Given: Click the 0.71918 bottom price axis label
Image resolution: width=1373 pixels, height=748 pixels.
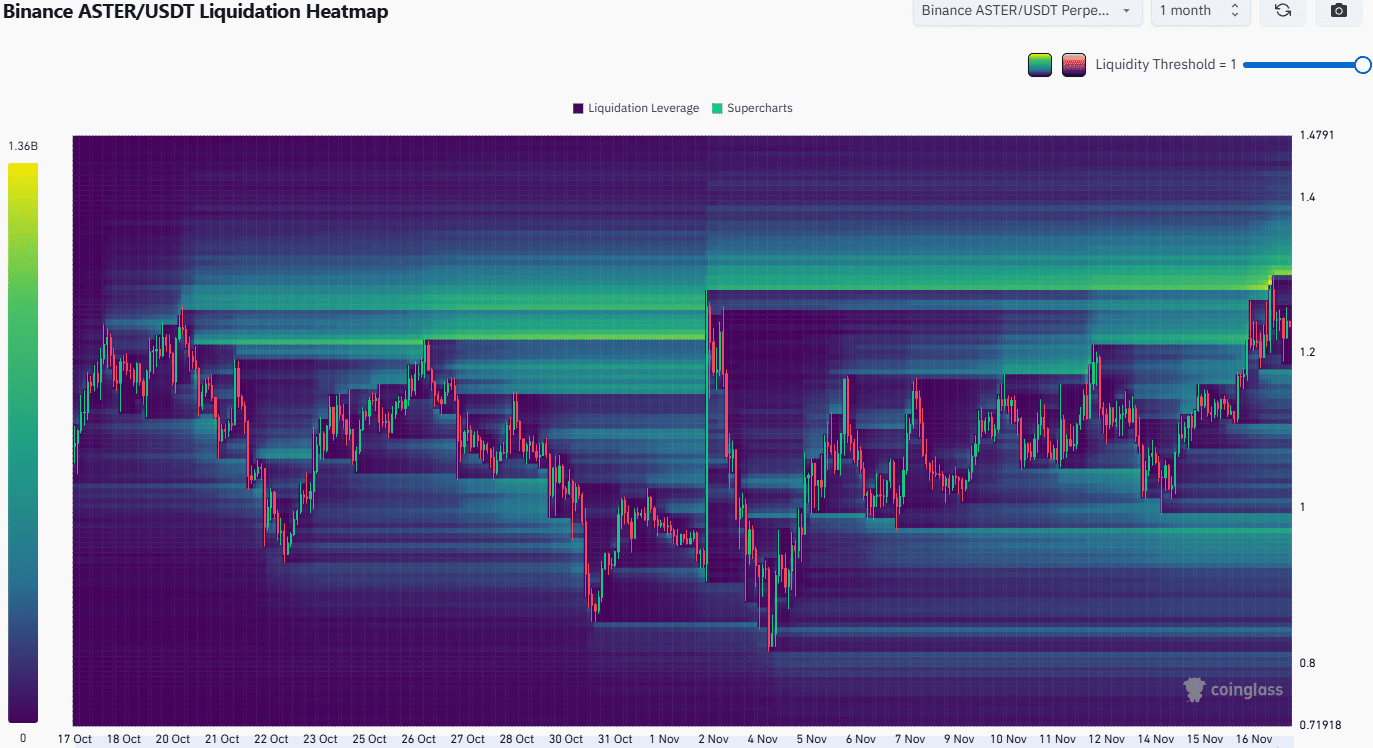Looking at the screenshot, I should tap(1321, 724).
